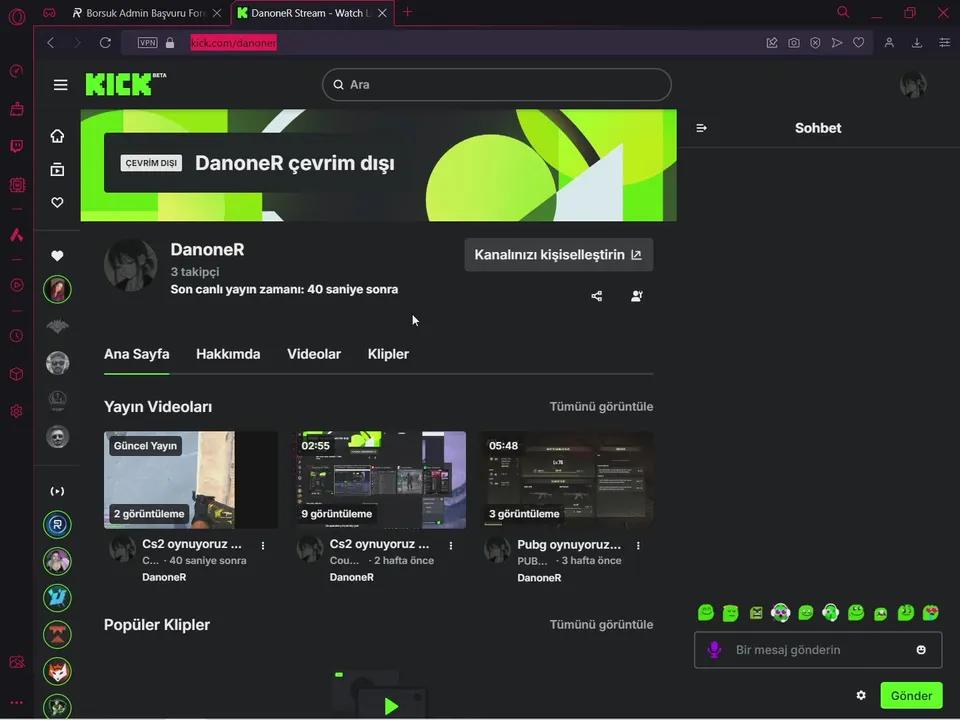The image size is (960, 720).
Task: Click the user follow icon beside share
Action: [x=637, y=296]
